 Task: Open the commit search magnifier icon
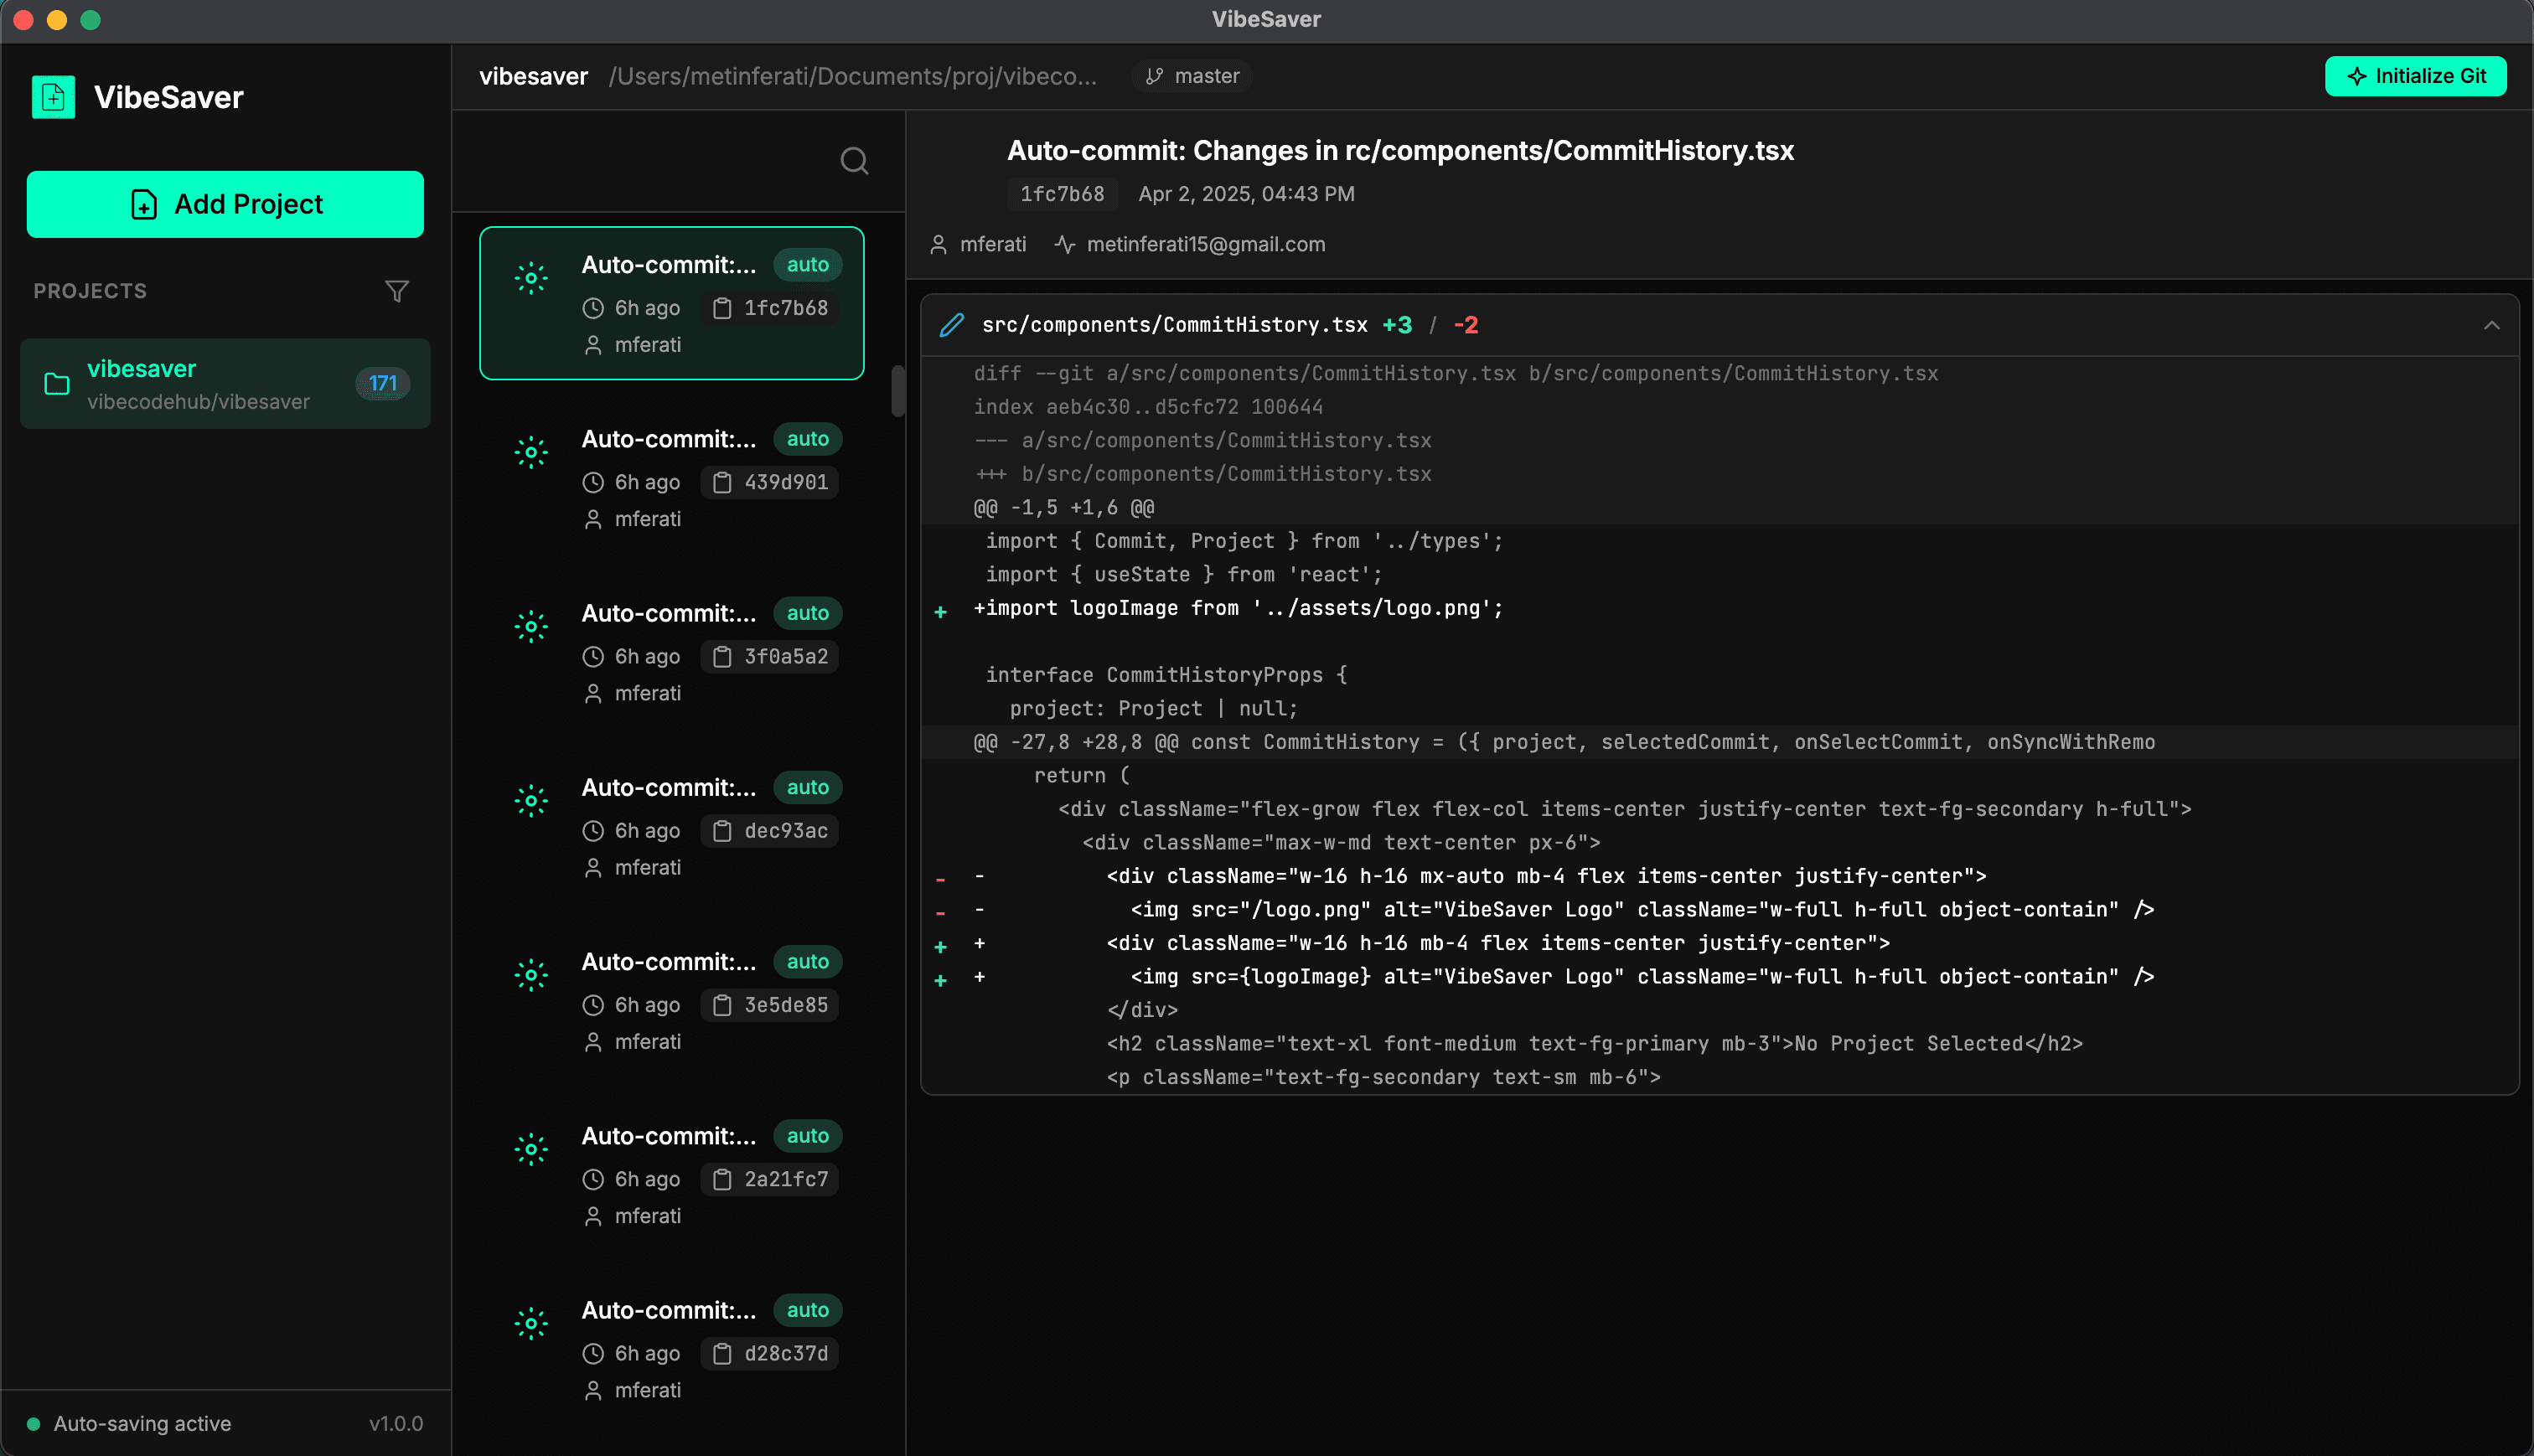(854, 160)
